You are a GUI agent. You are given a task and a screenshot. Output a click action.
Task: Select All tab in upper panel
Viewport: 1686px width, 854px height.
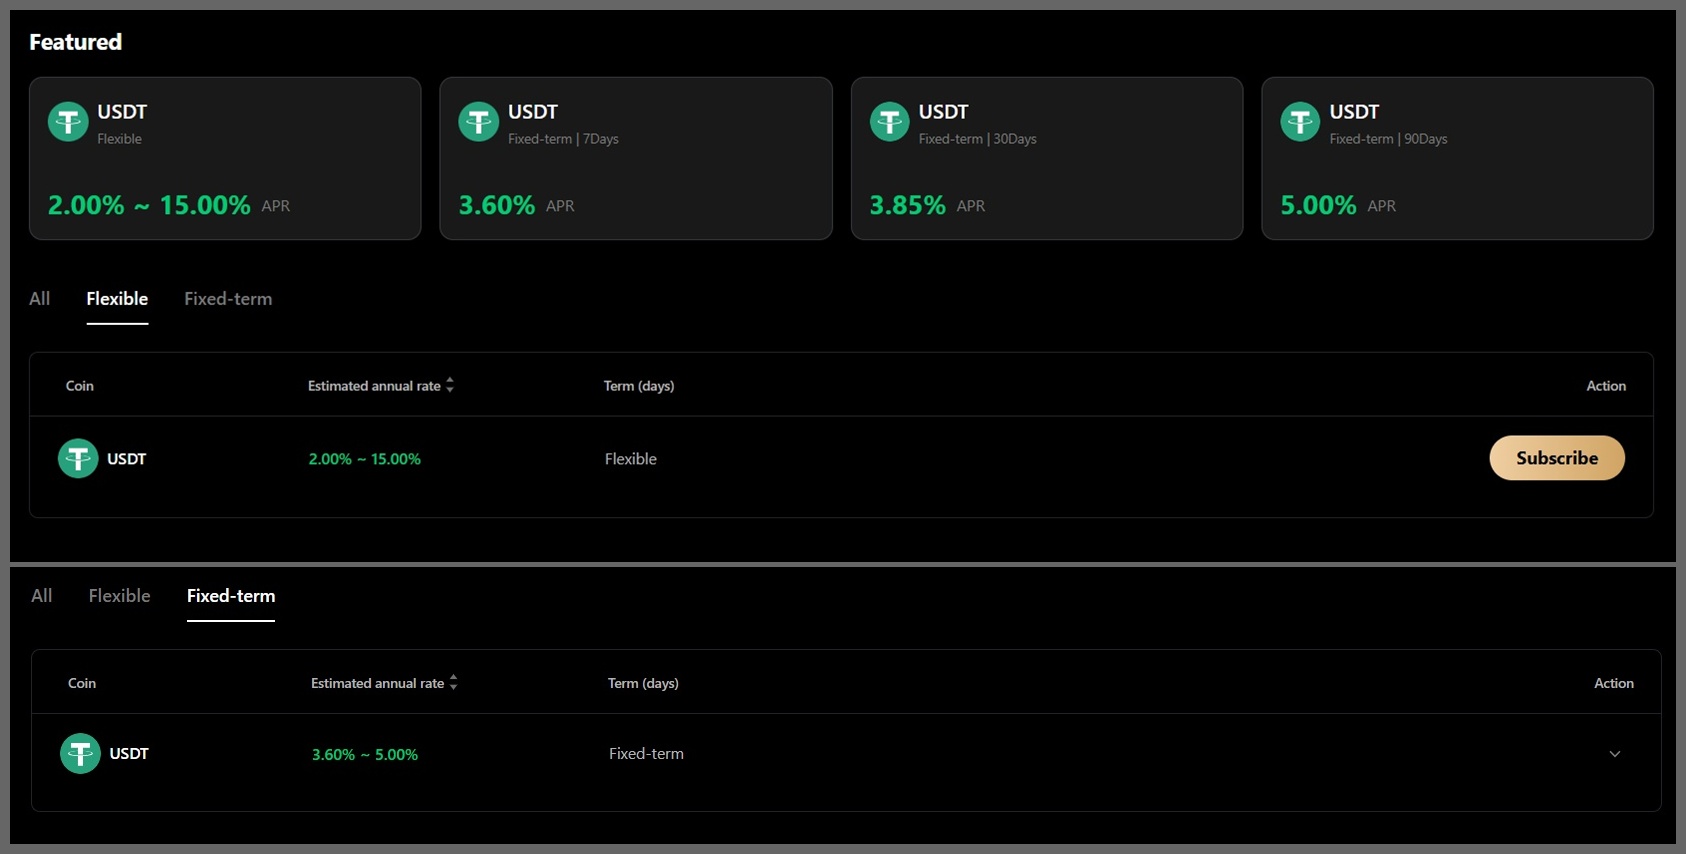40,299
